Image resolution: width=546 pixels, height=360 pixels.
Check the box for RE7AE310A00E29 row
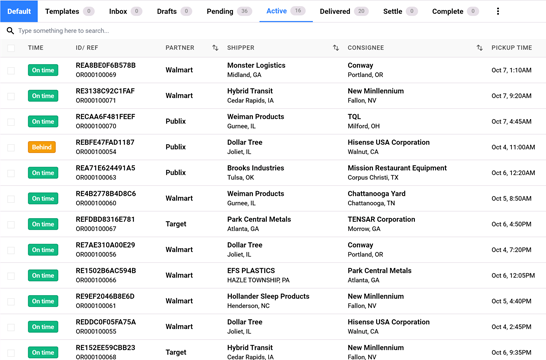pyautogui.click(x=11, y=250)
